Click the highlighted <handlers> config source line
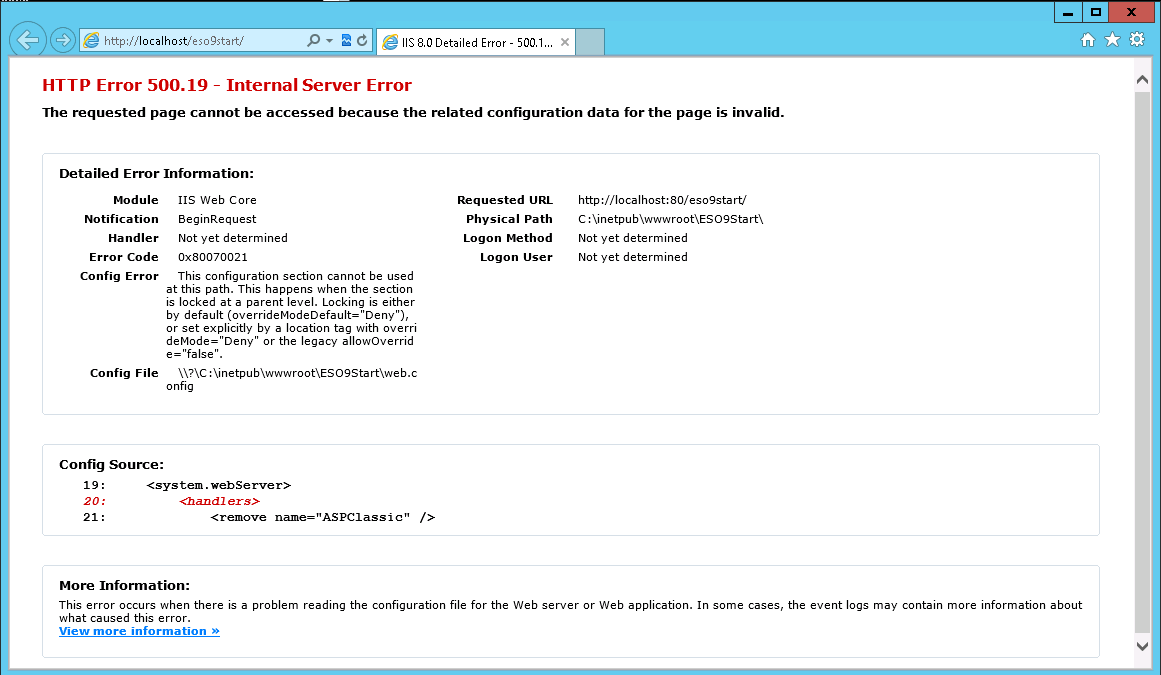This screenshot has height=675, width=1161. (219, 502)
